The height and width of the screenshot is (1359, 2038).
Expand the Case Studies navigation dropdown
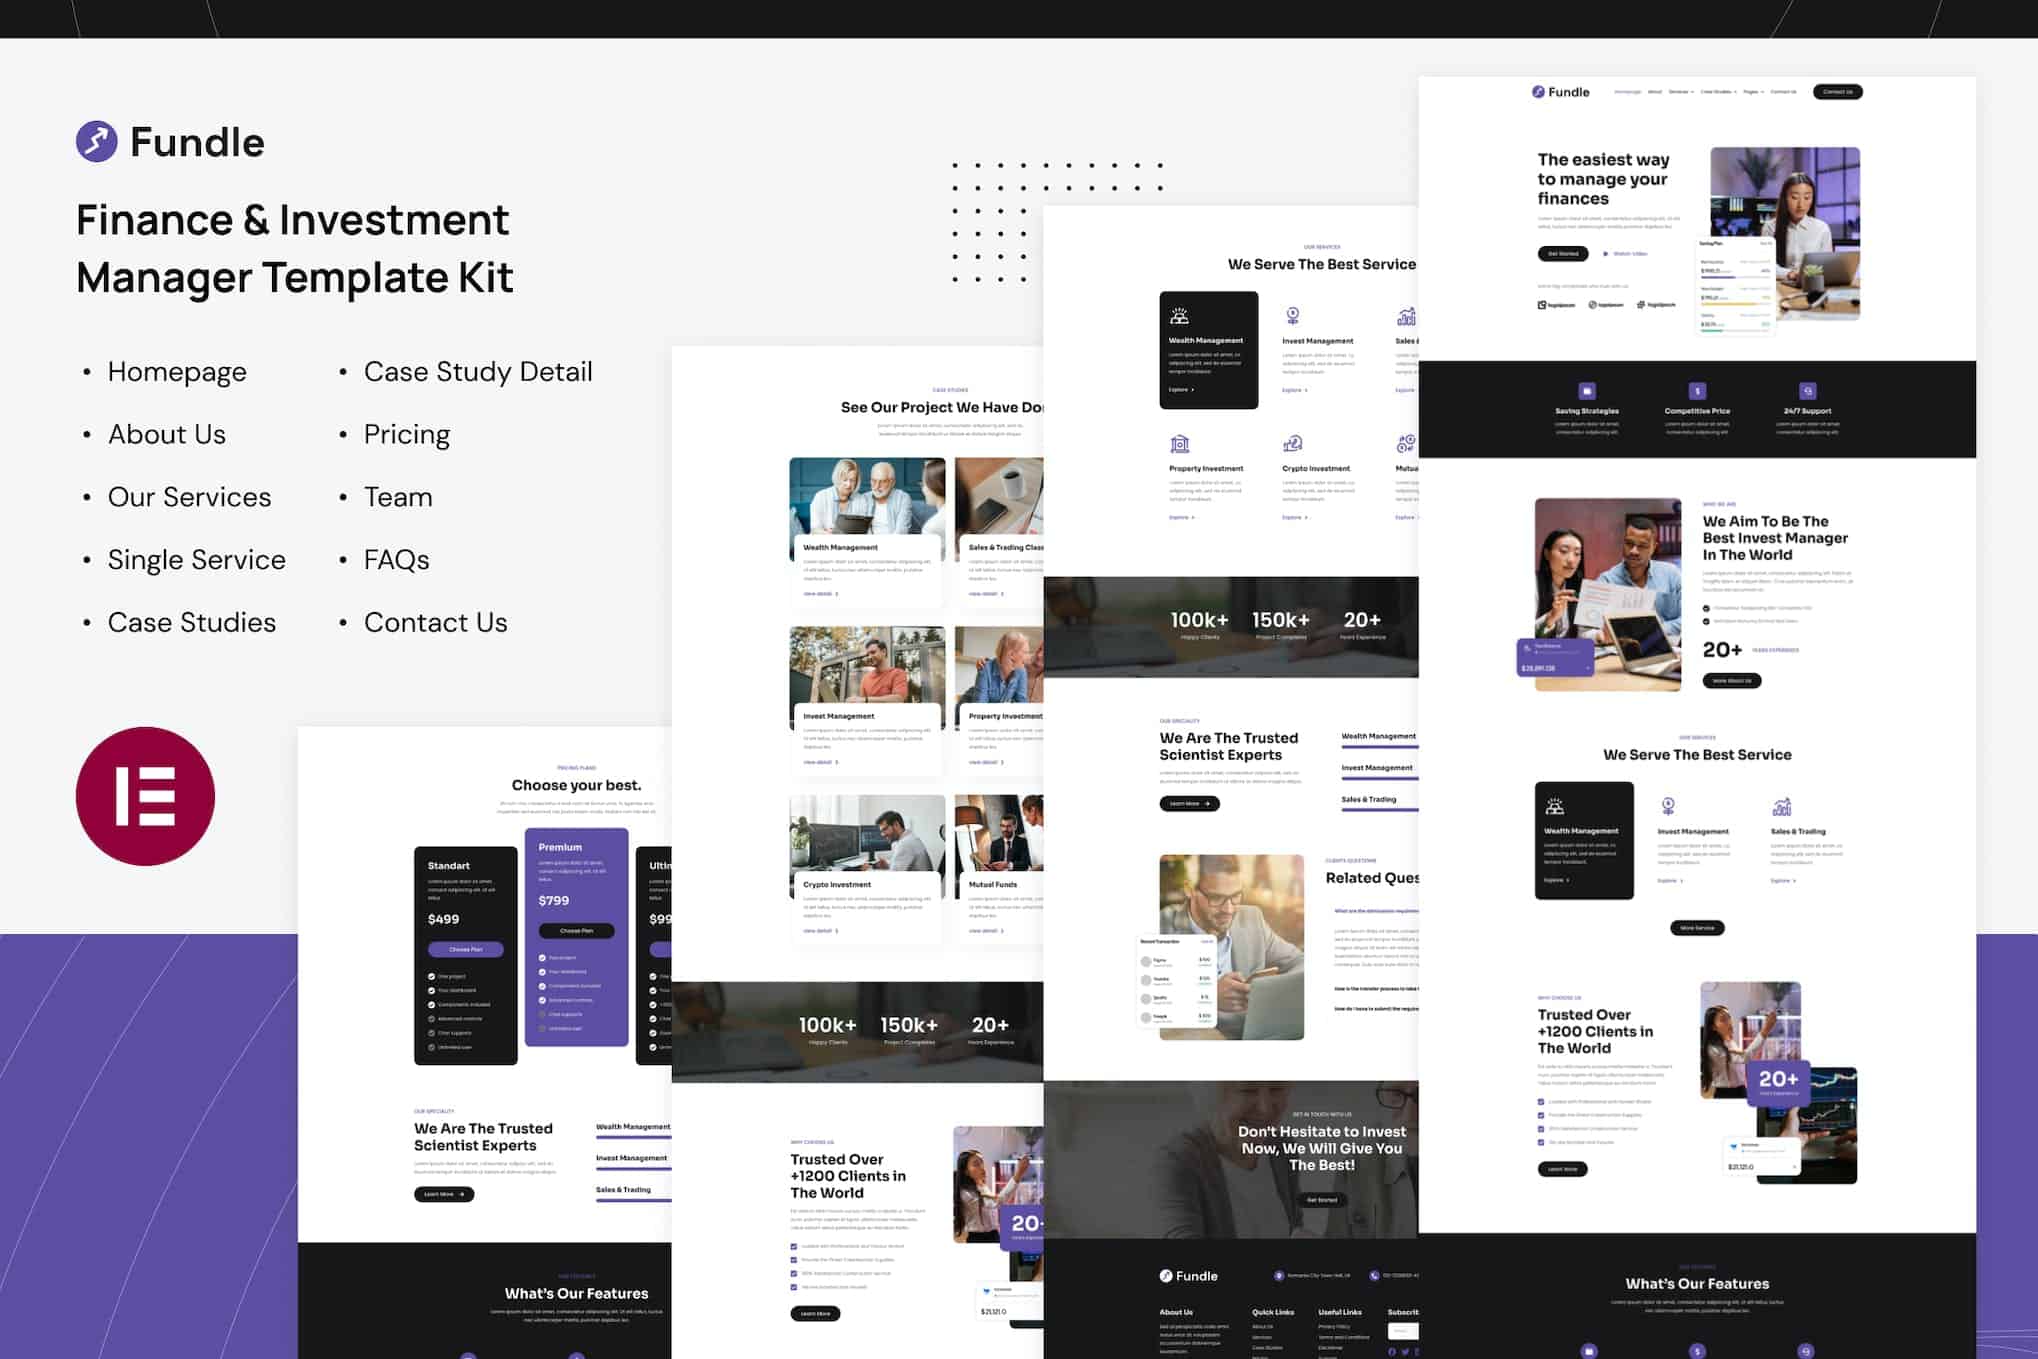click(1717, 91)
